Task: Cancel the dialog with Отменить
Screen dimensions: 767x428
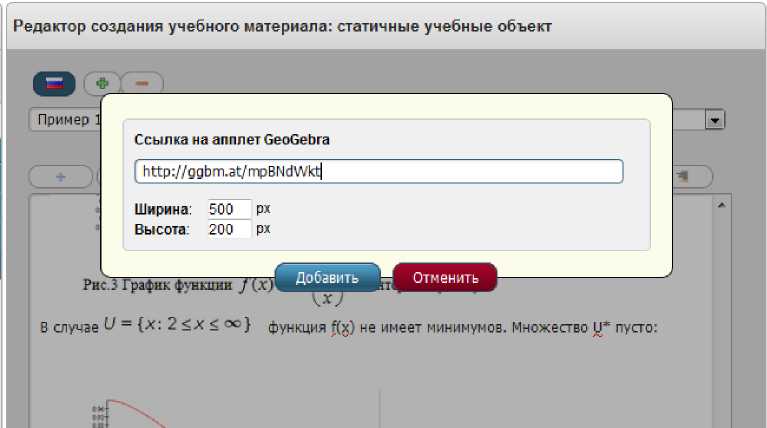Action: click(x=445, y=277)
